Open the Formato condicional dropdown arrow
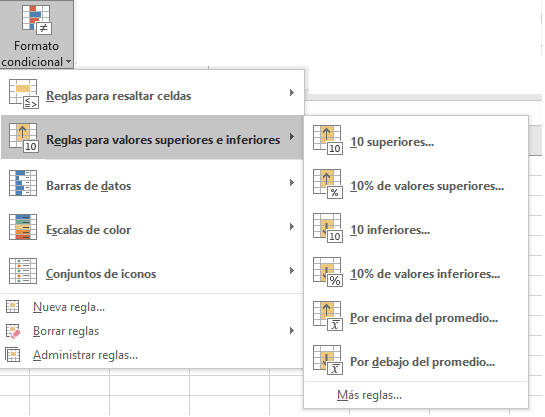545x417 pixels. coord(68,62)
